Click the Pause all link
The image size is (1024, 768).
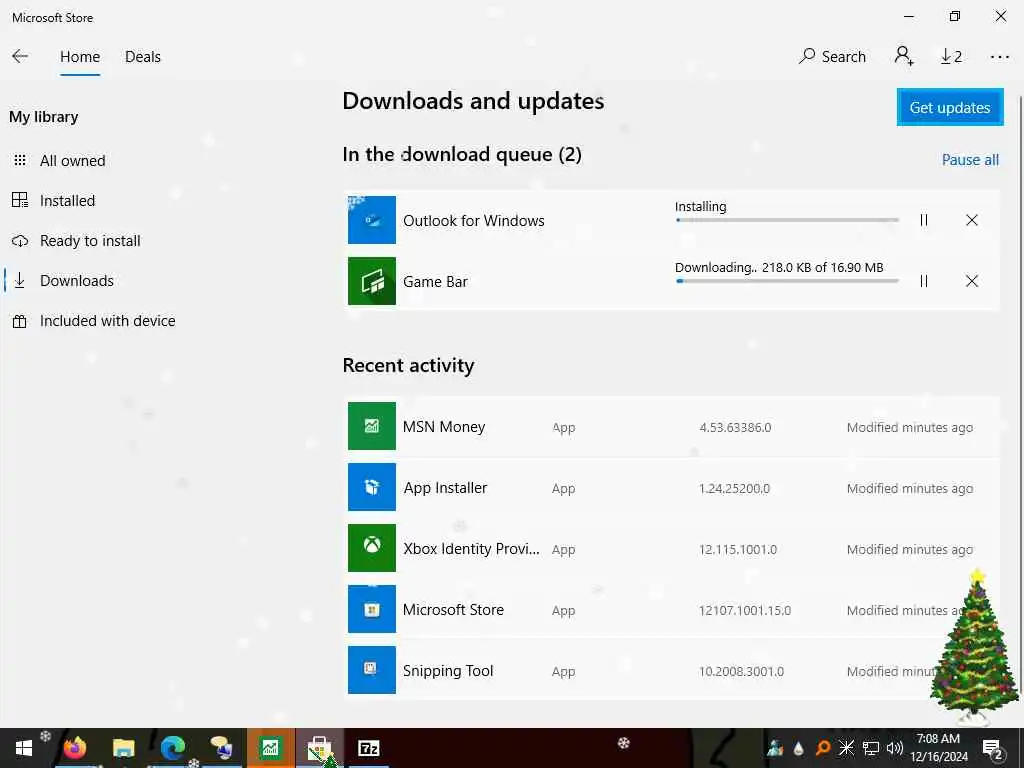coord(970,160)
